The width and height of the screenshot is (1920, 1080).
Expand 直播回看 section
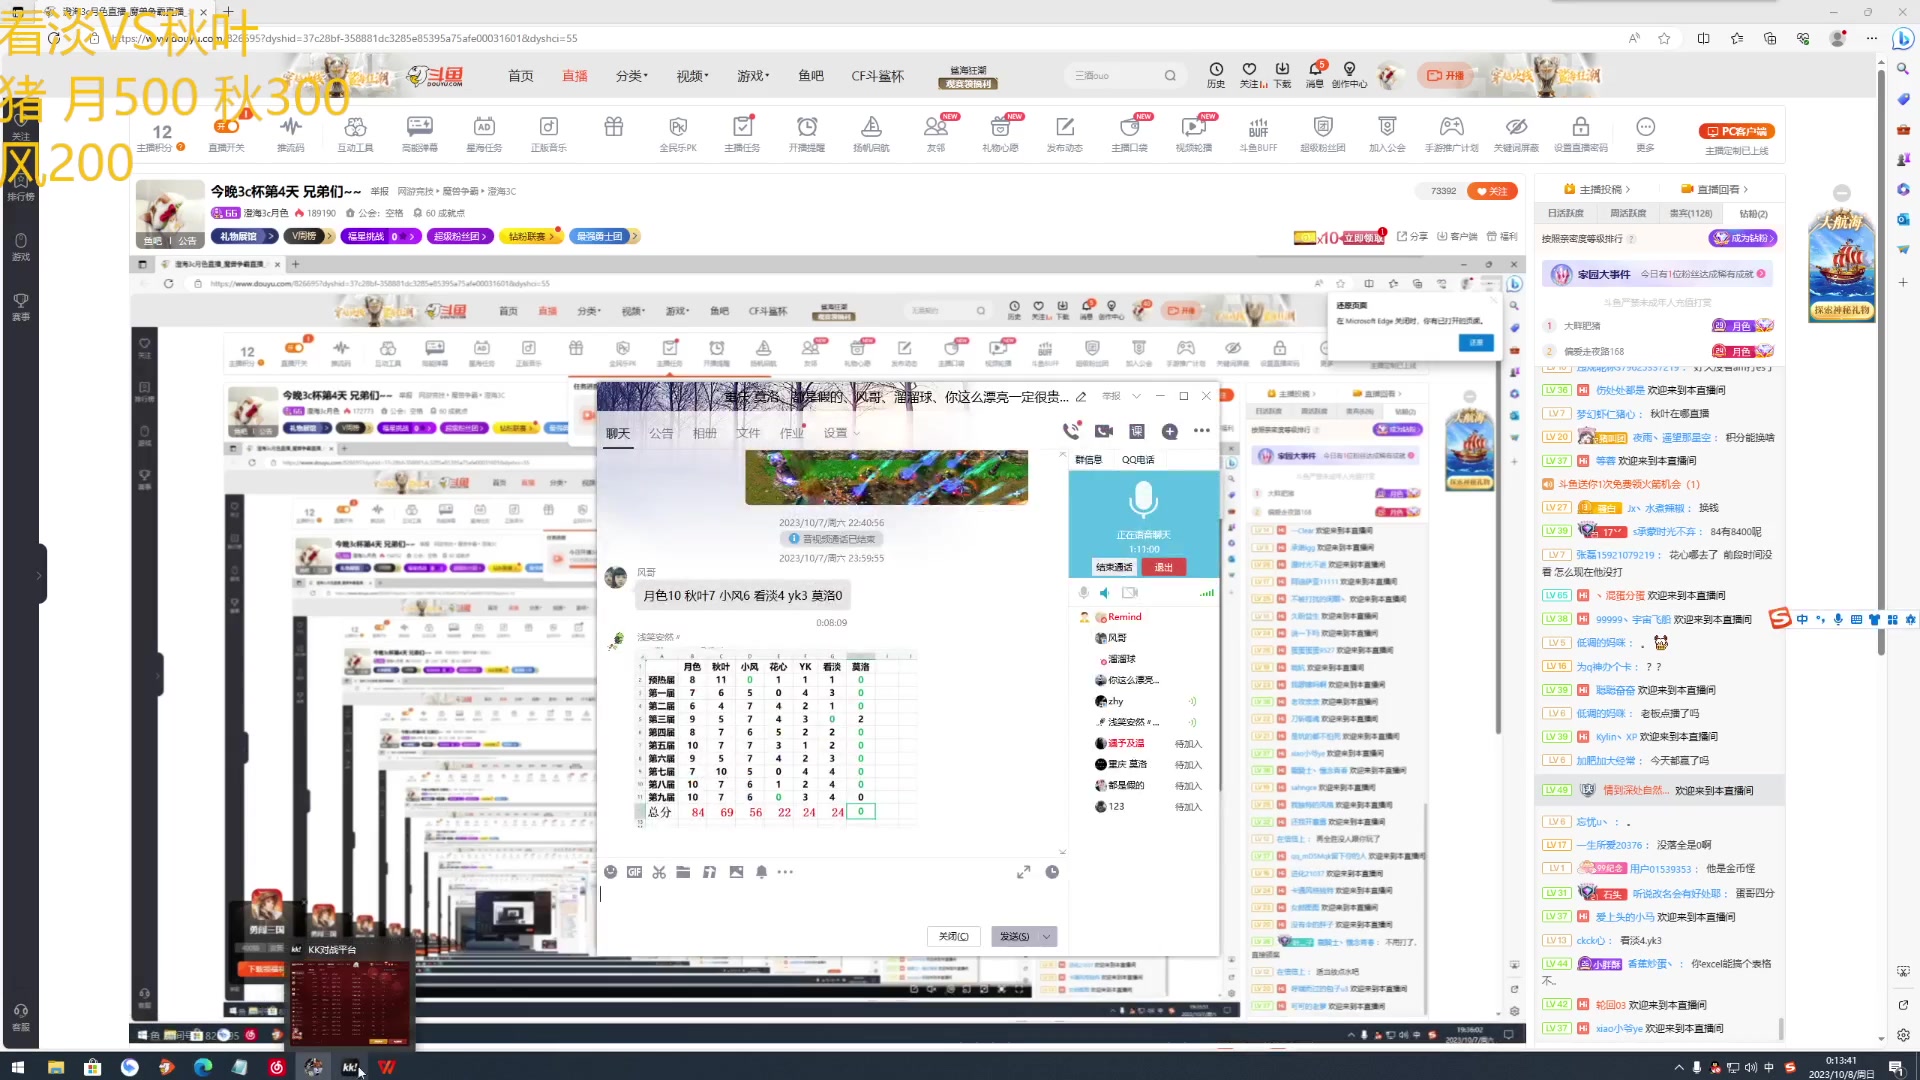click(1715, 189)
